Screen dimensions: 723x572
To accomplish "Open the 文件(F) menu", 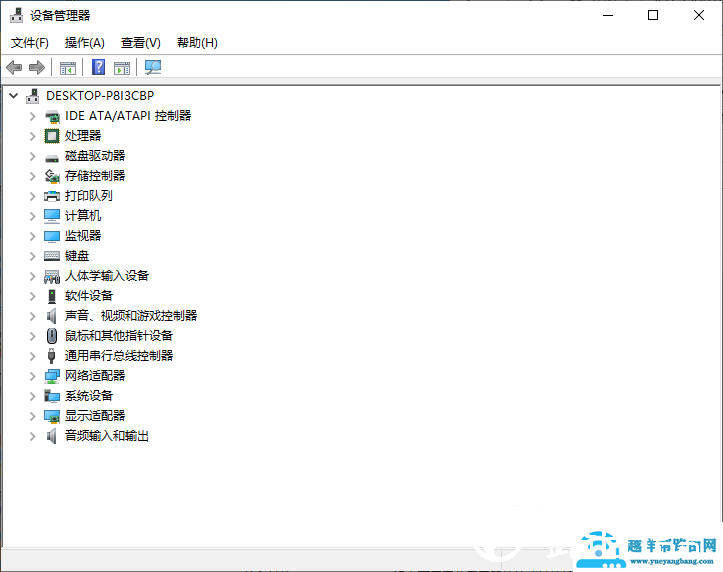I will click(30, 43).
